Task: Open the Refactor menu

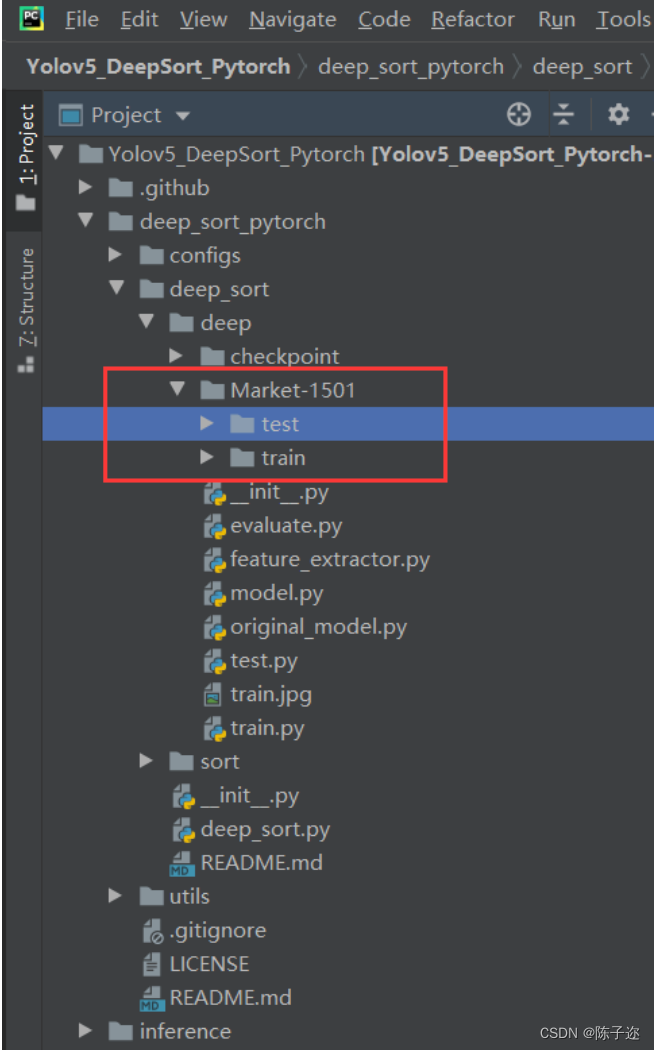Action: pos(473,19)
